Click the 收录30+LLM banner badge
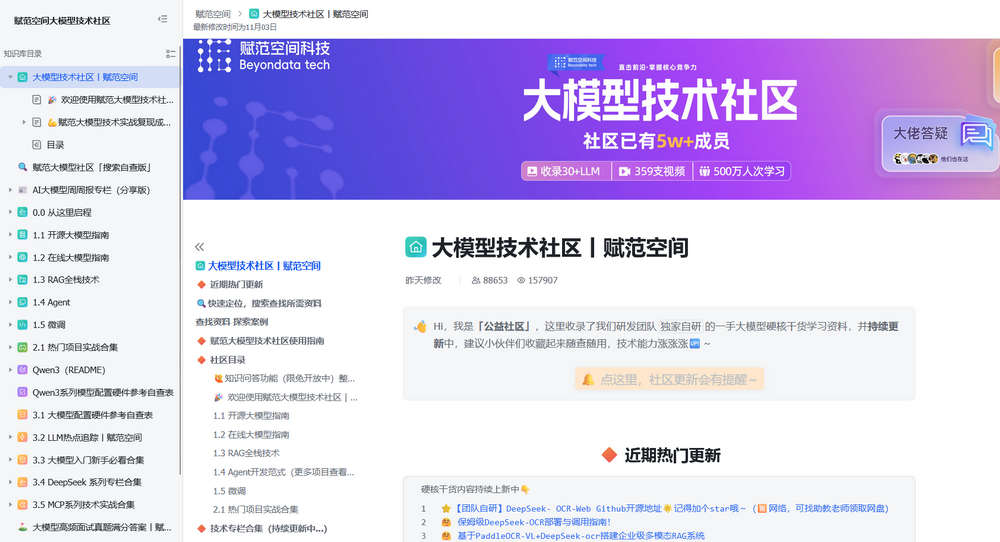Image resolution: width=1000 pixels, height=542 pixels. [x=564, y=171]
